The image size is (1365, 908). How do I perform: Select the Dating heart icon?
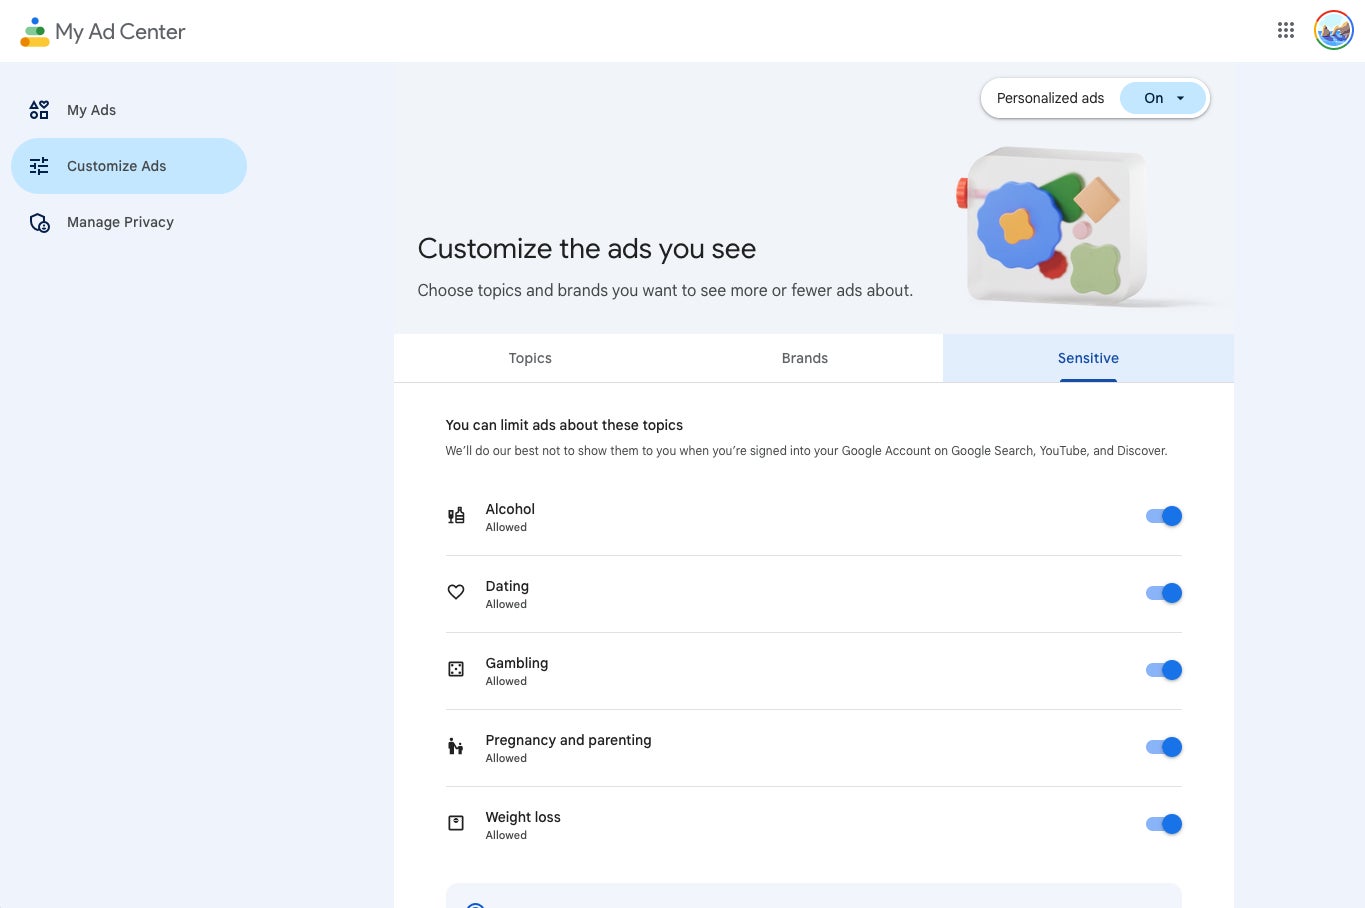pos(456,592)
